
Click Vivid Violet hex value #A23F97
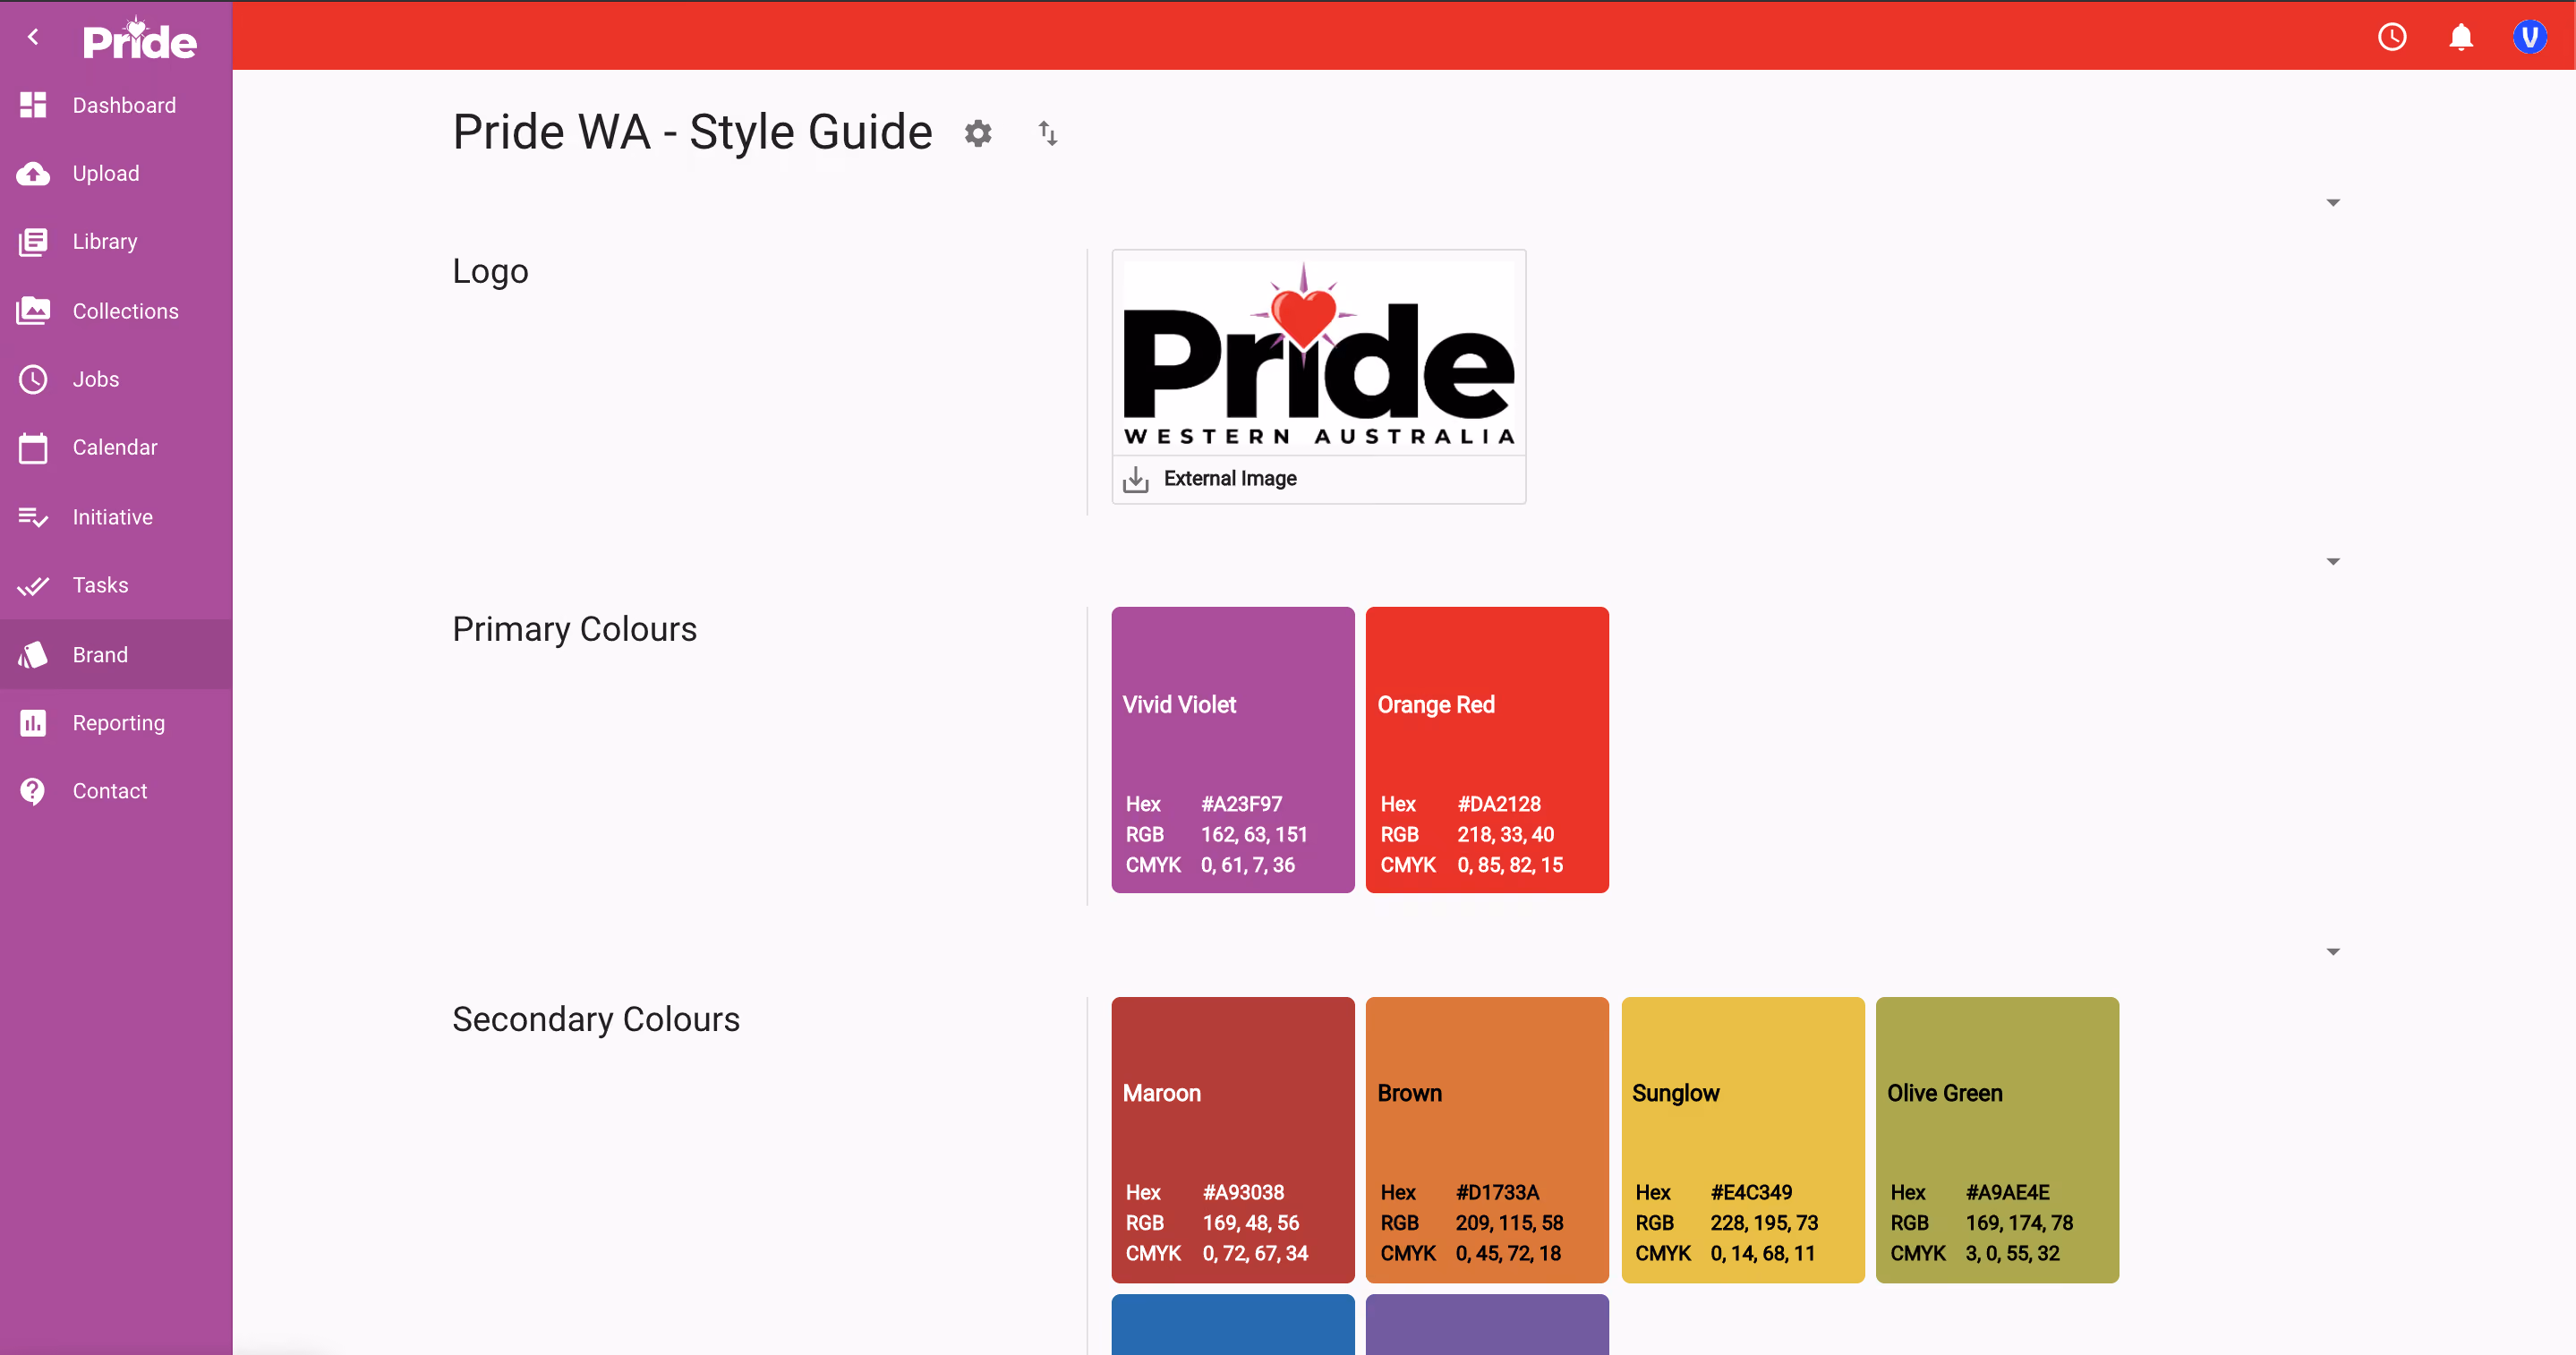[x=1241, y=804]
